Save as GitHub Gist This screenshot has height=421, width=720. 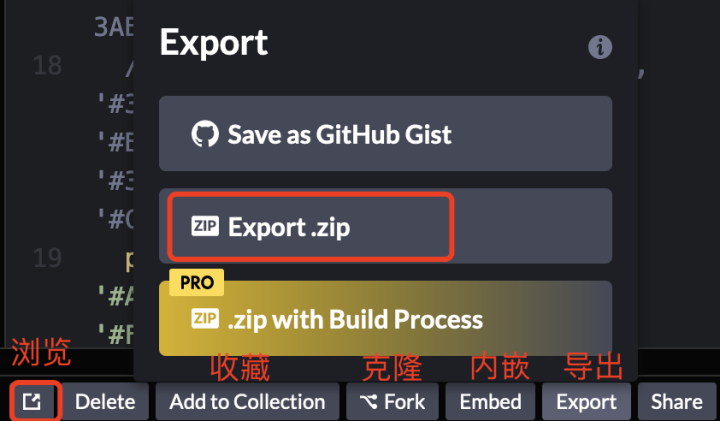point(385,134)
